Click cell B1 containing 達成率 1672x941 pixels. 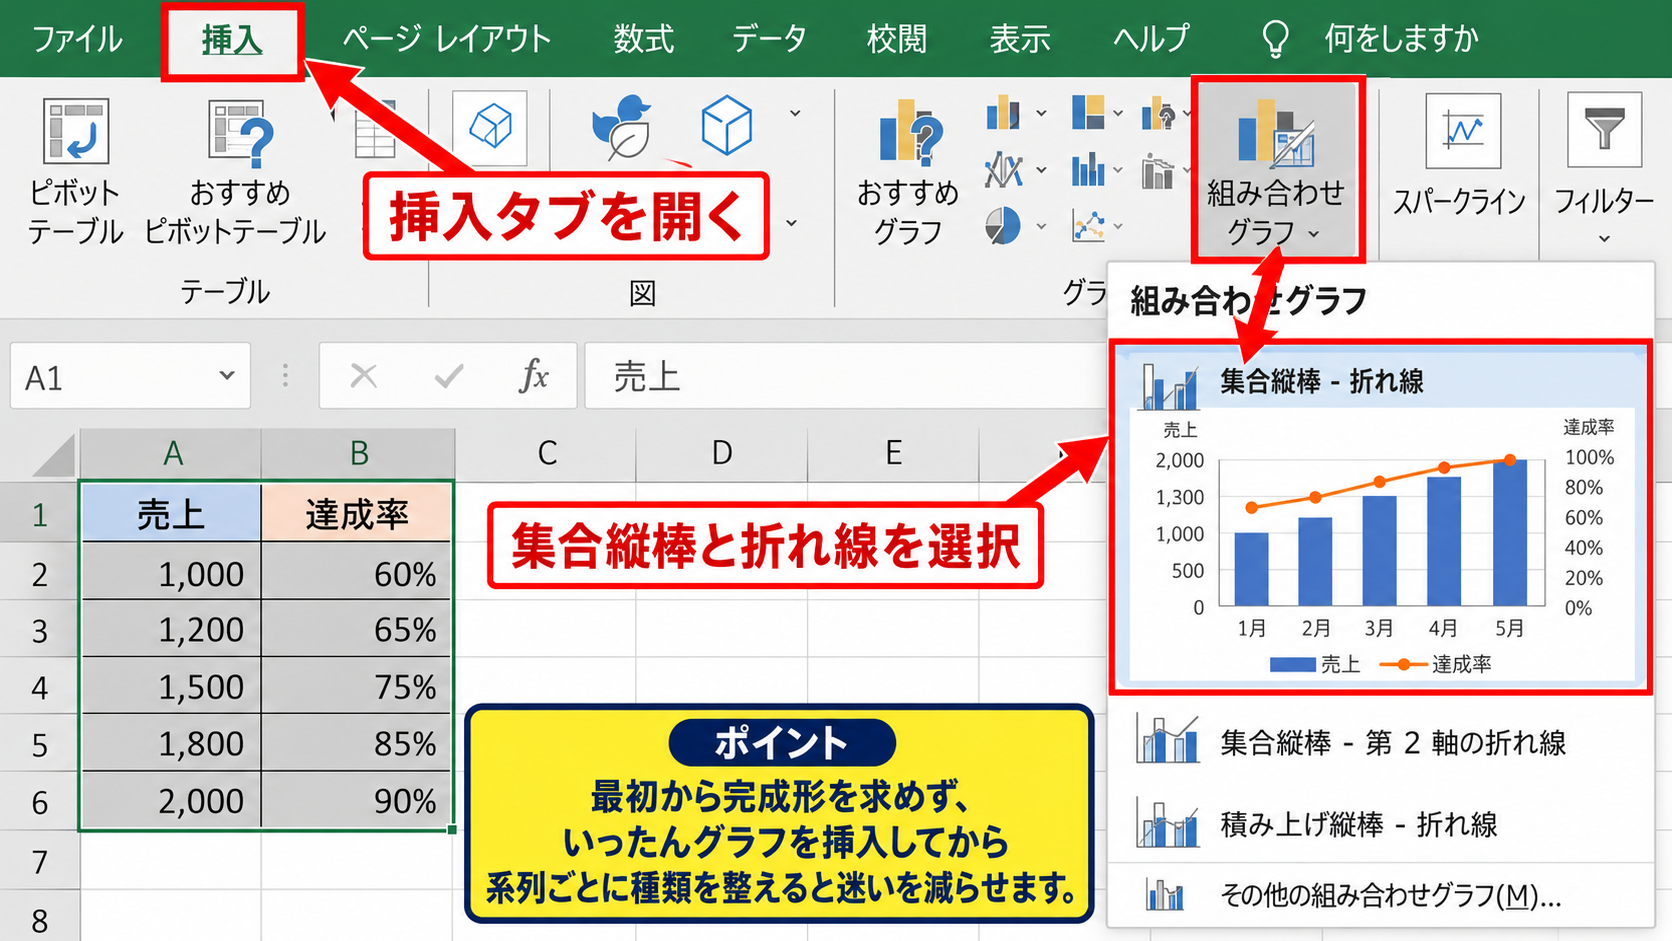(357, 514)
